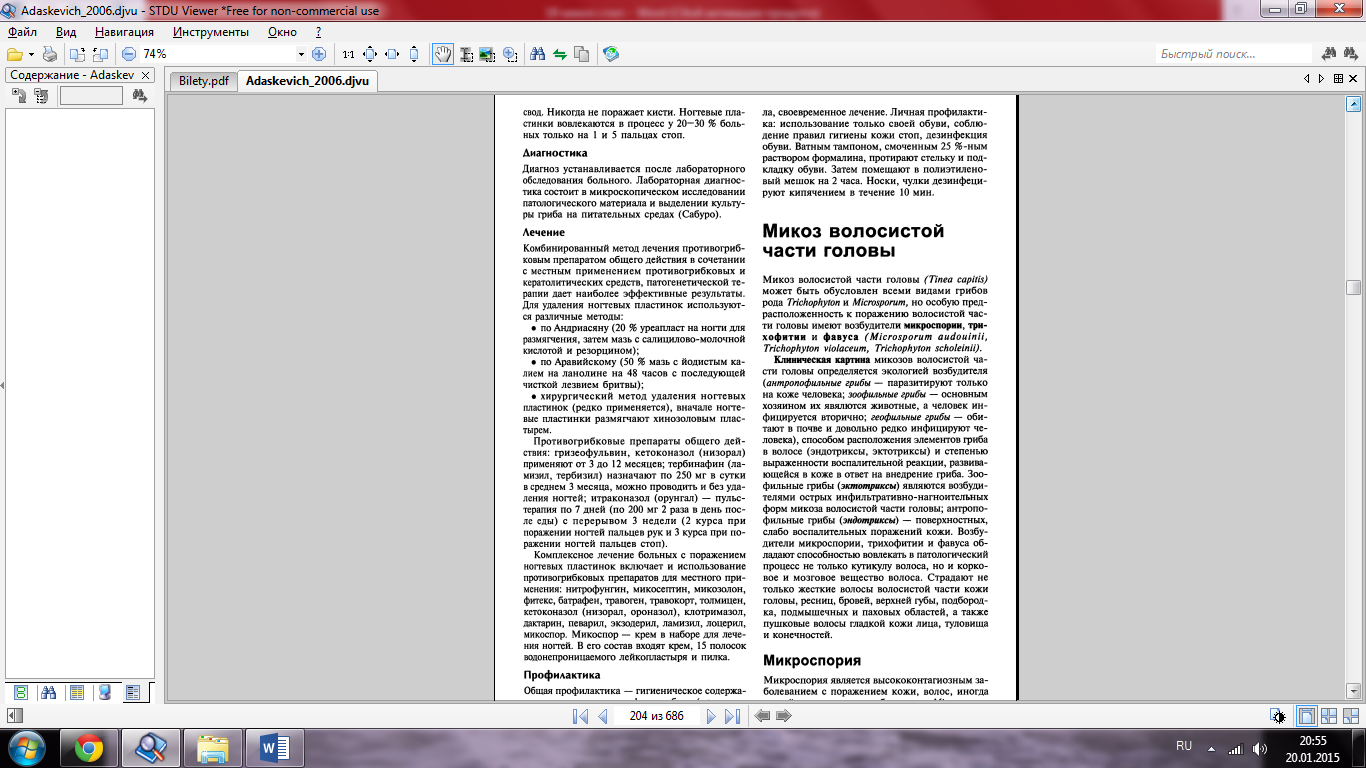This screenshot has width=1366, height=768.
Task: Click the green swap arrows icon
Action: 559,54
